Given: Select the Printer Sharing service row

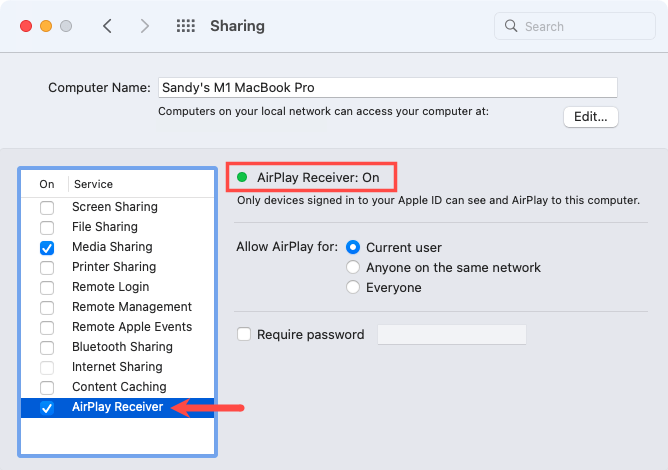Looking at the screenshot, I should tap(118, 267).
